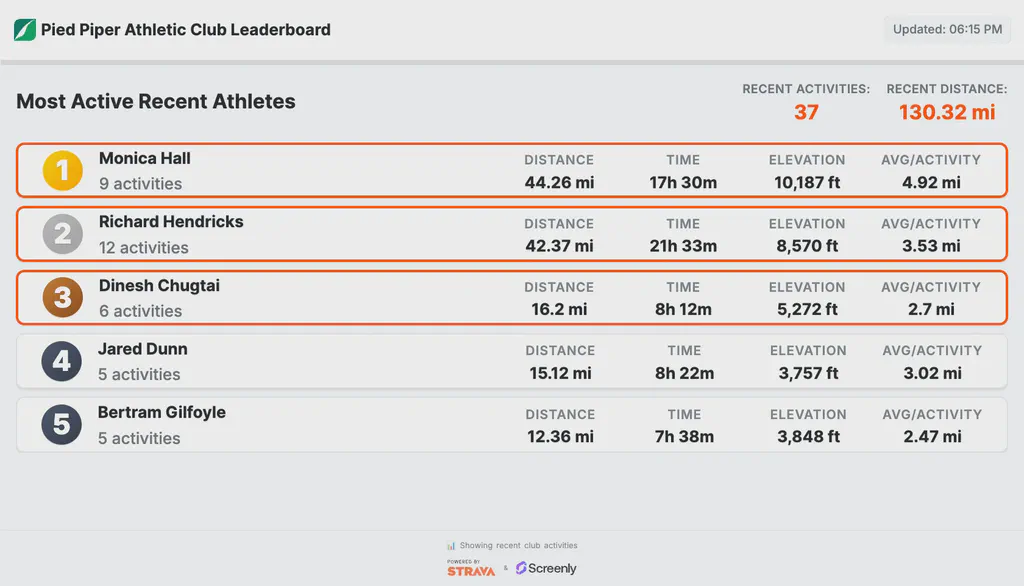Select the Most Active Recent Athletes heading
The height and width of the screenshot is (586, 1024).
point(155,101)
